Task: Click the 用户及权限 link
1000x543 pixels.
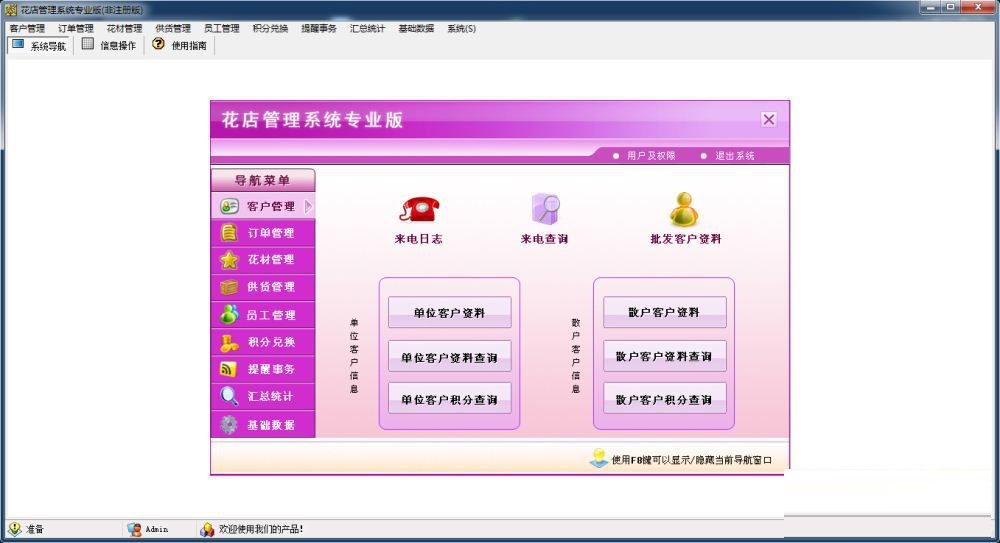Action: pos(651,156)
